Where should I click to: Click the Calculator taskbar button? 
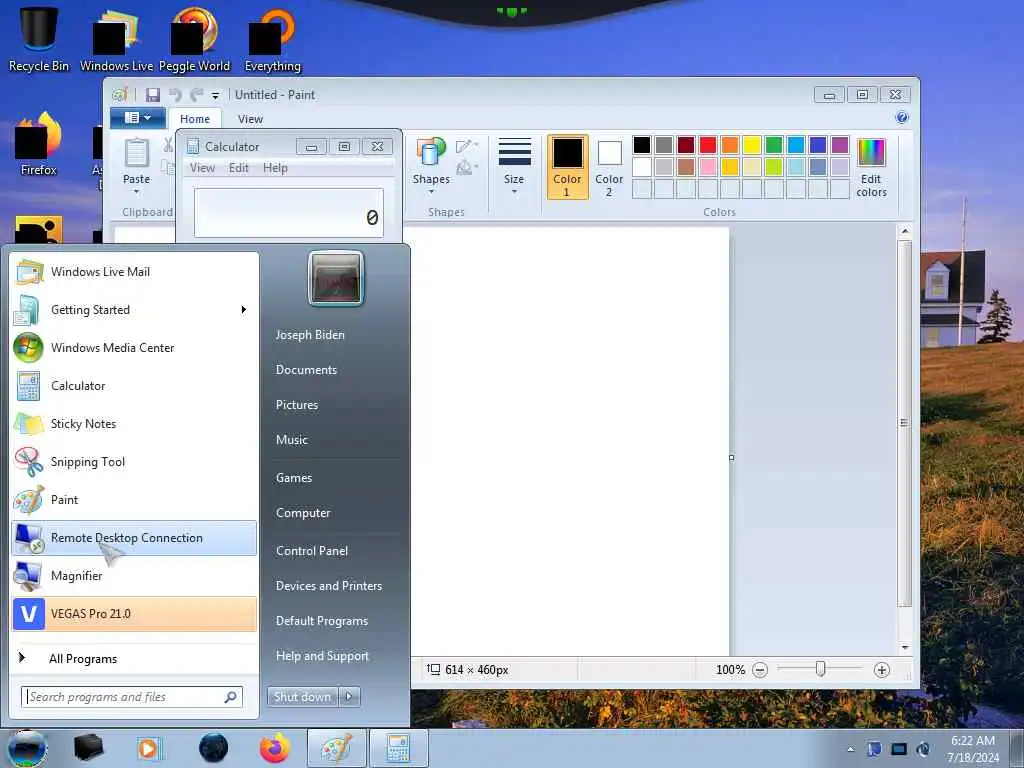(x=398, y=748)
